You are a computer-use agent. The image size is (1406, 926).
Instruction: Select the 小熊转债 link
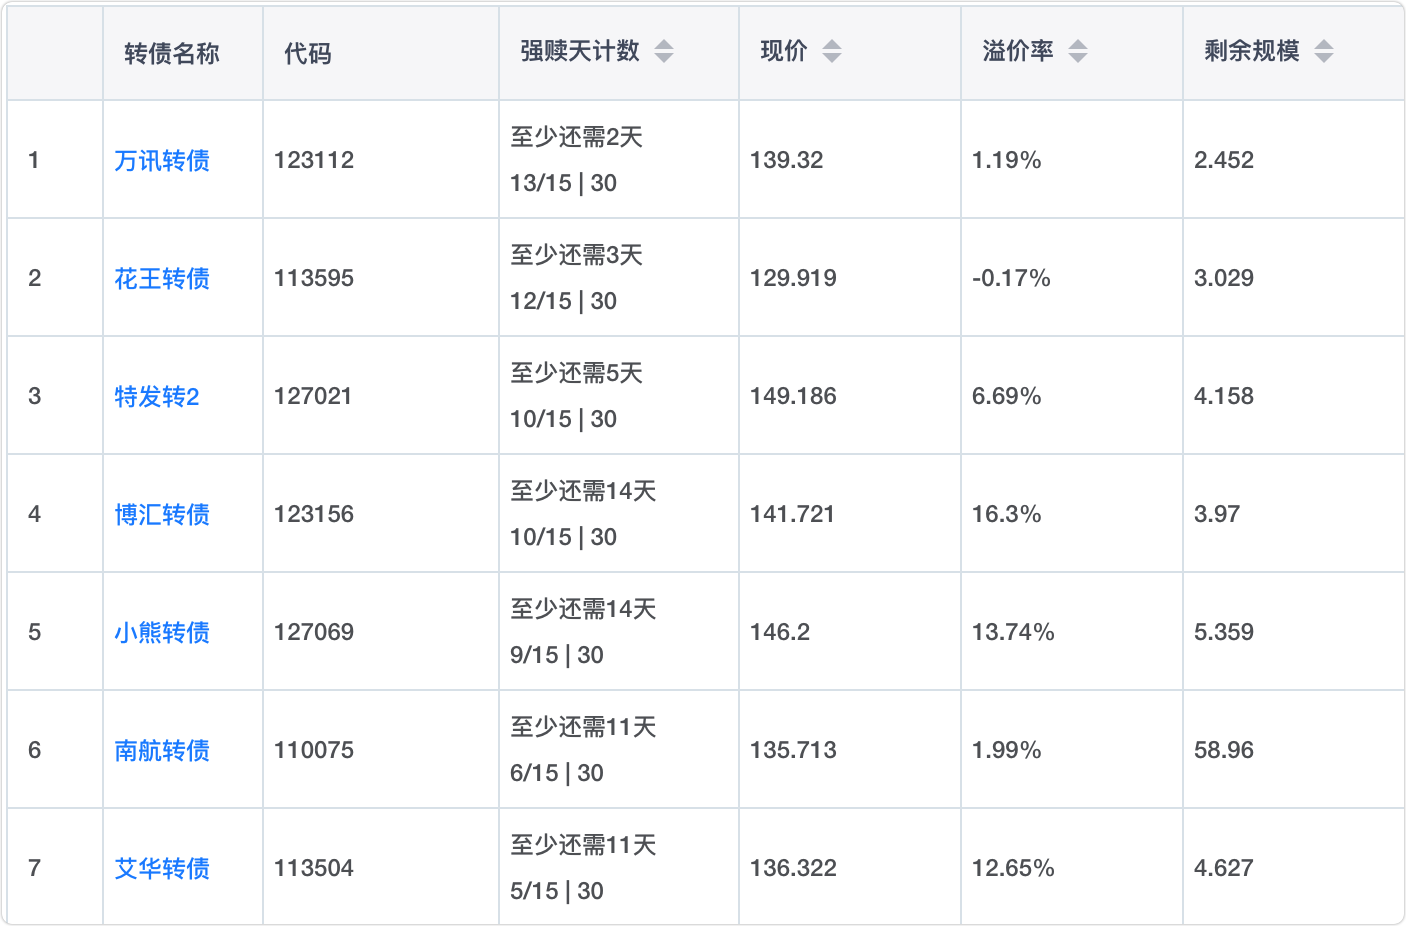tap(162, 632)
